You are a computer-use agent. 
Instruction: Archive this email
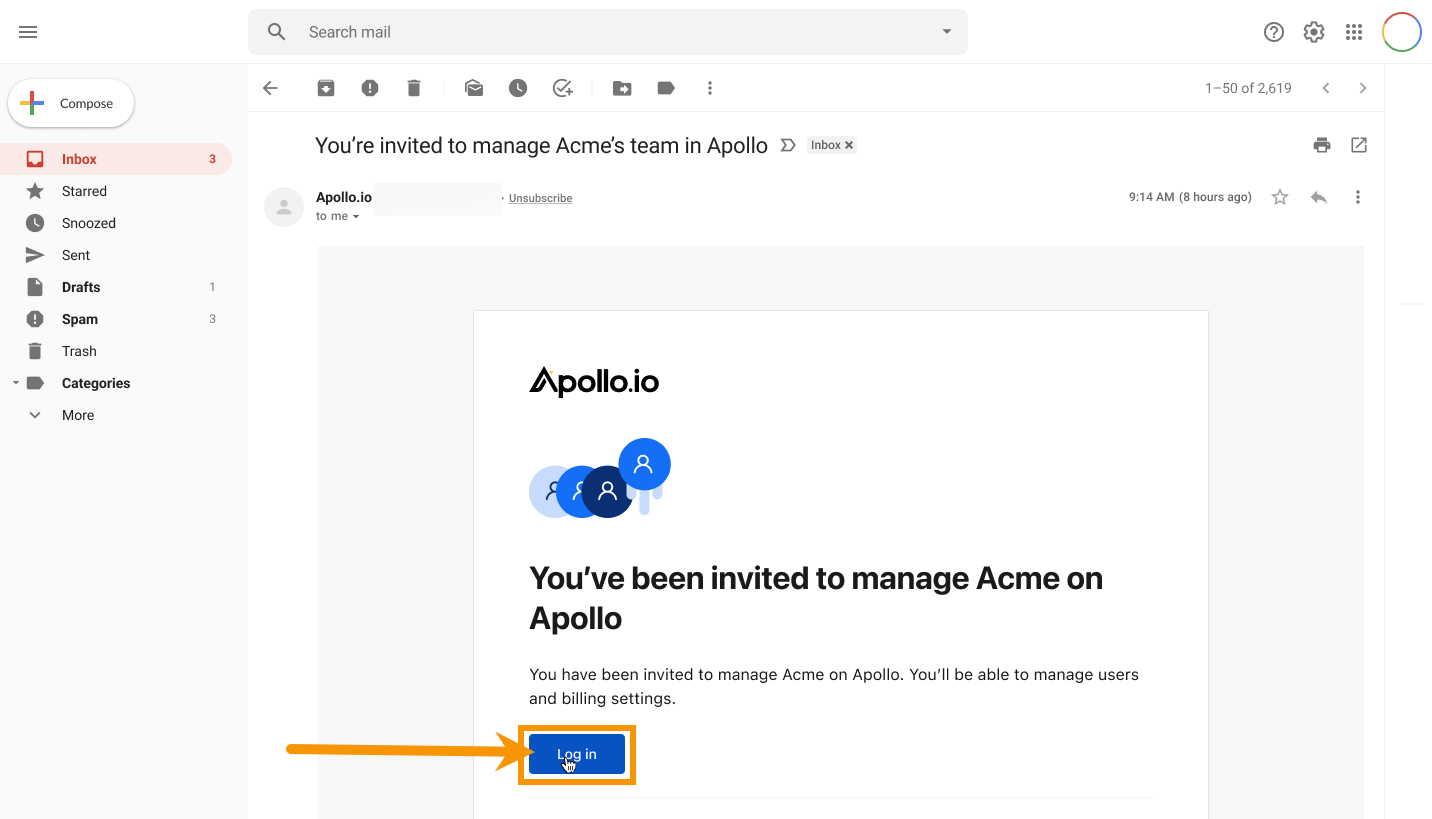tap(326, 88)
